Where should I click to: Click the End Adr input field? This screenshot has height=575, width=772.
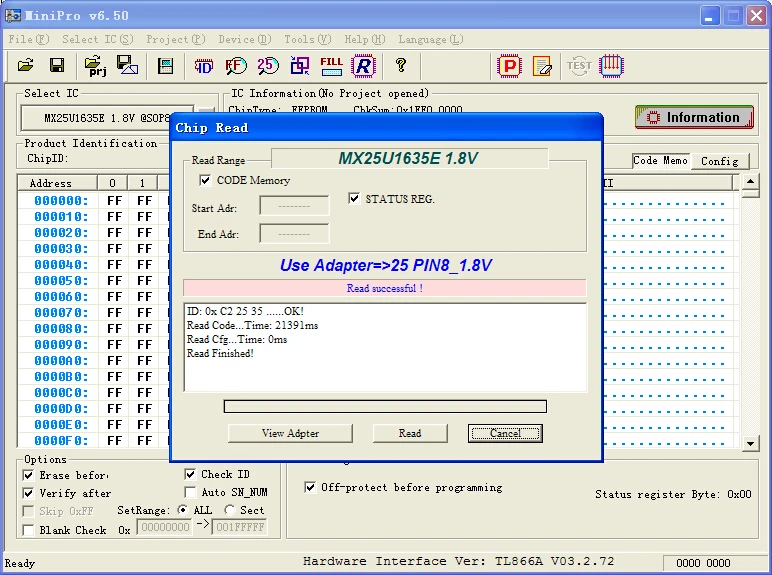coord(294,233)
